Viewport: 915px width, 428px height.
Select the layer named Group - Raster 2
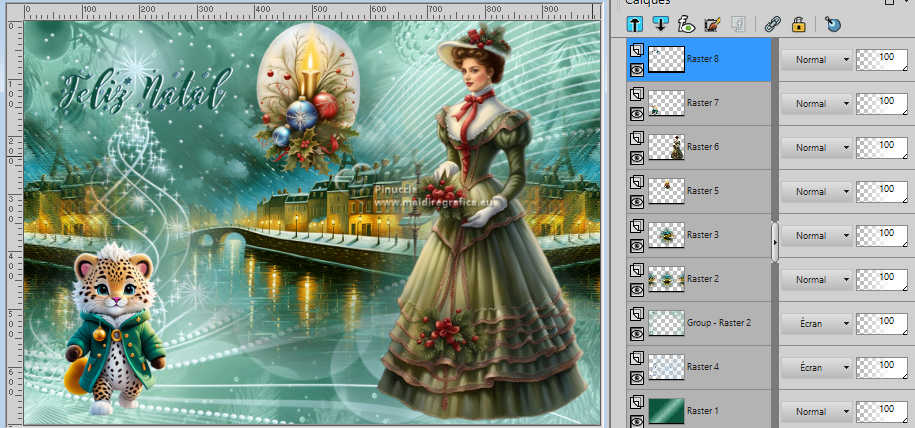pyautogui.click(x=719, y=323)
